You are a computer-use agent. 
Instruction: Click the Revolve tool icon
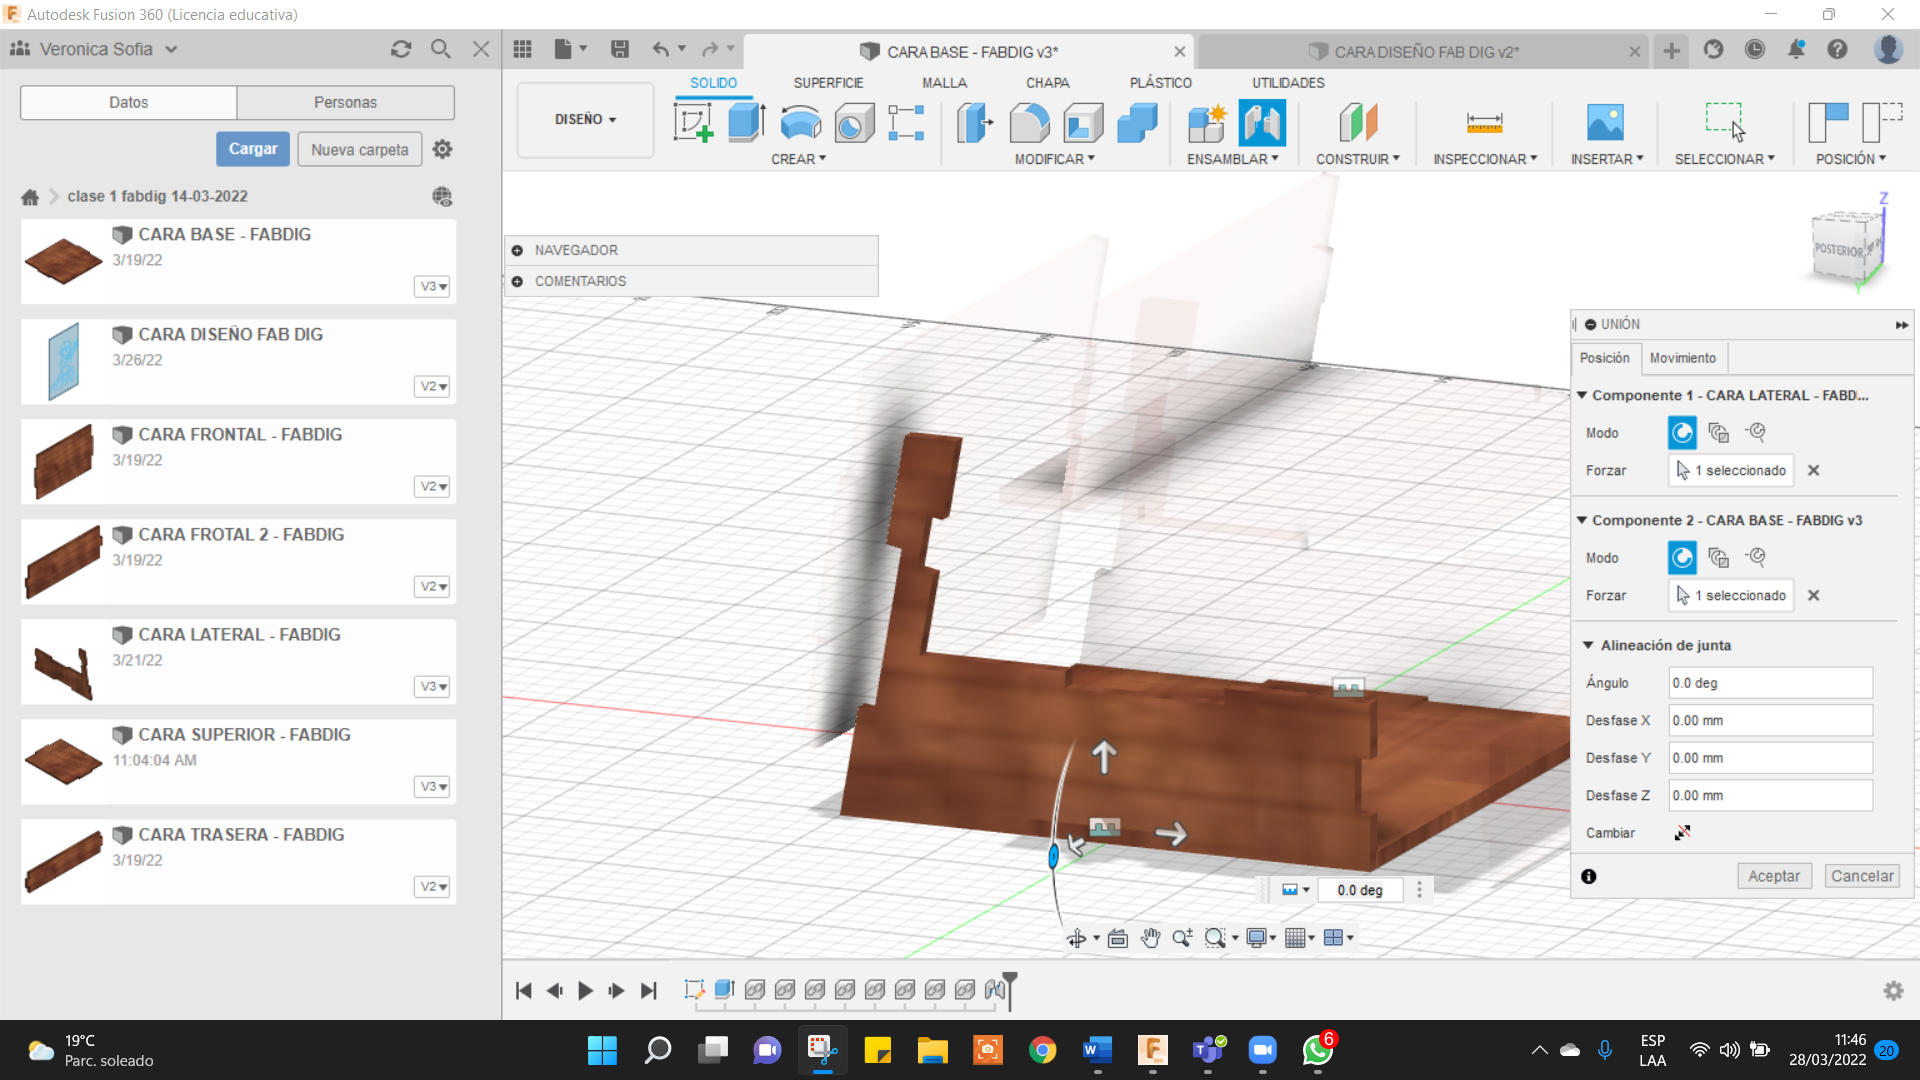[x=800, y=123]
